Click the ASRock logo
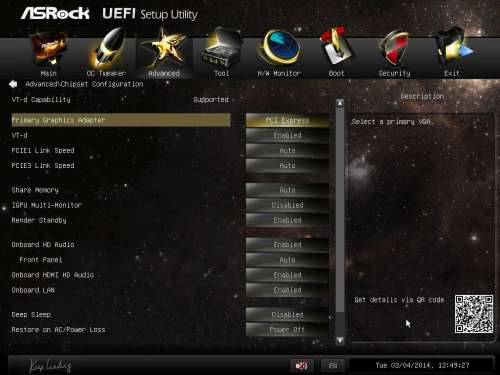The height and width of the screenshot is (375, 500). (55, 13)
